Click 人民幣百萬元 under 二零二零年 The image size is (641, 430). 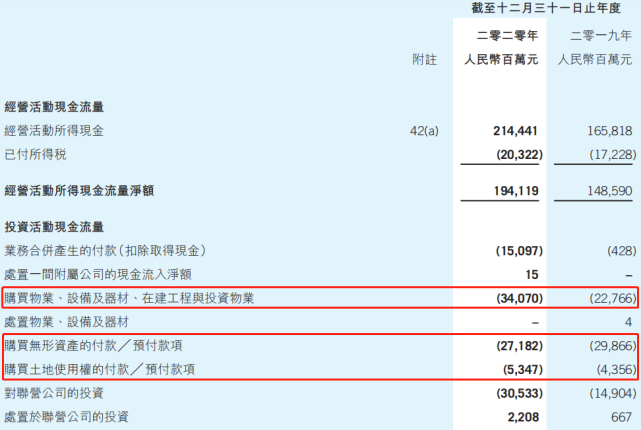pos(501,60)
